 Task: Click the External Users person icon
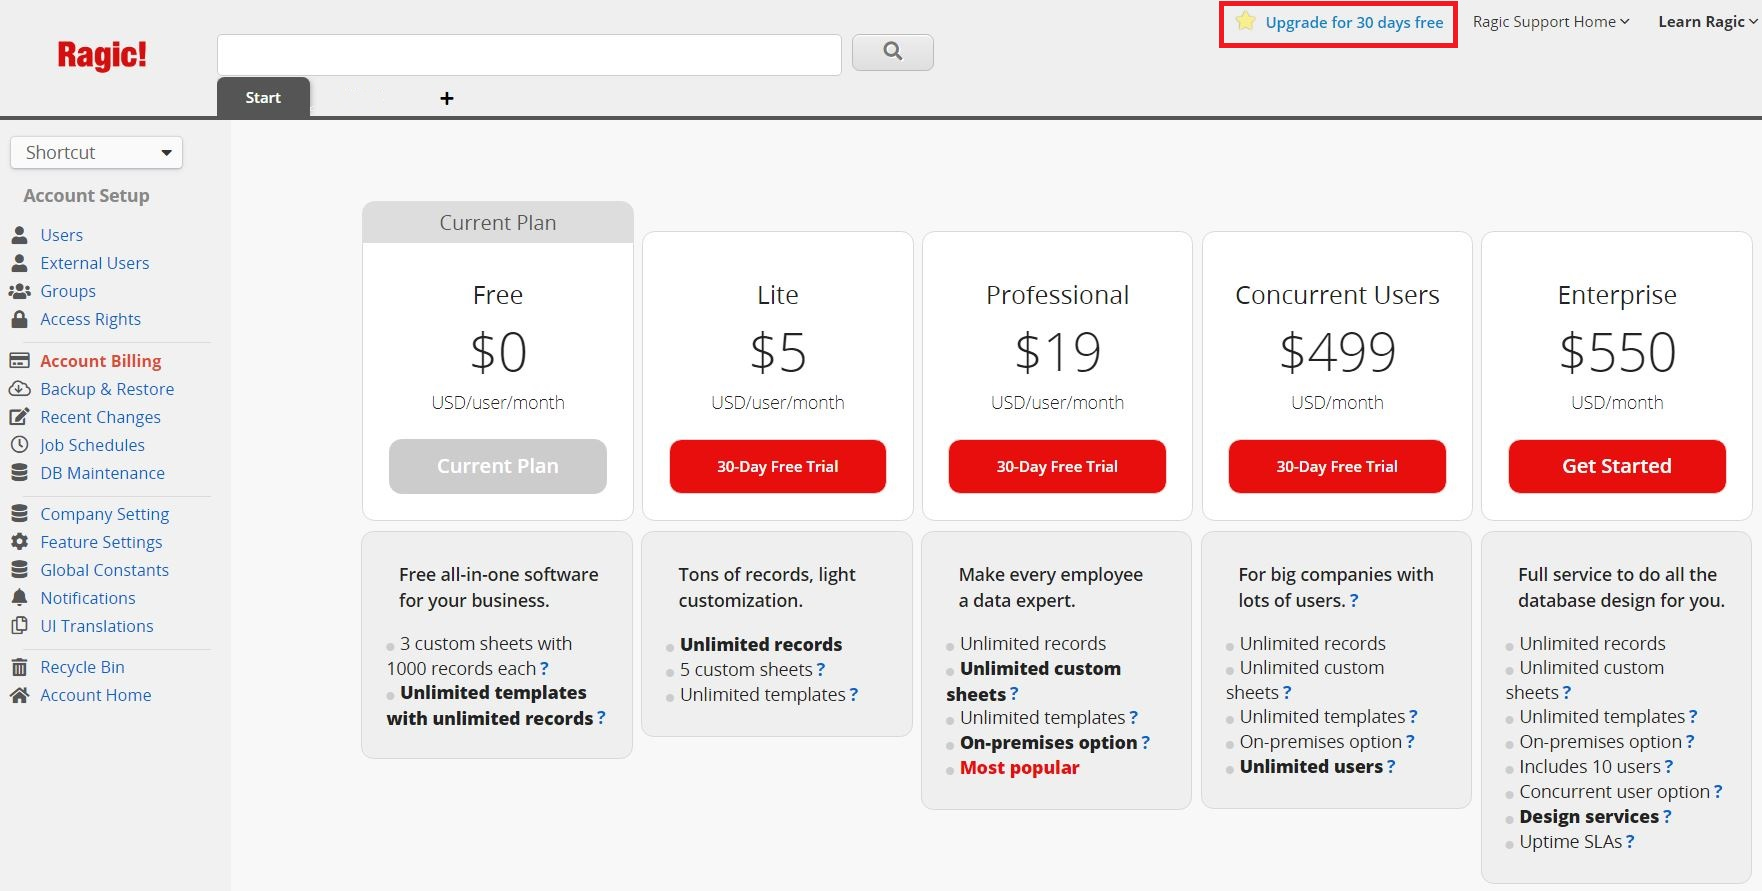click(19, 263)
